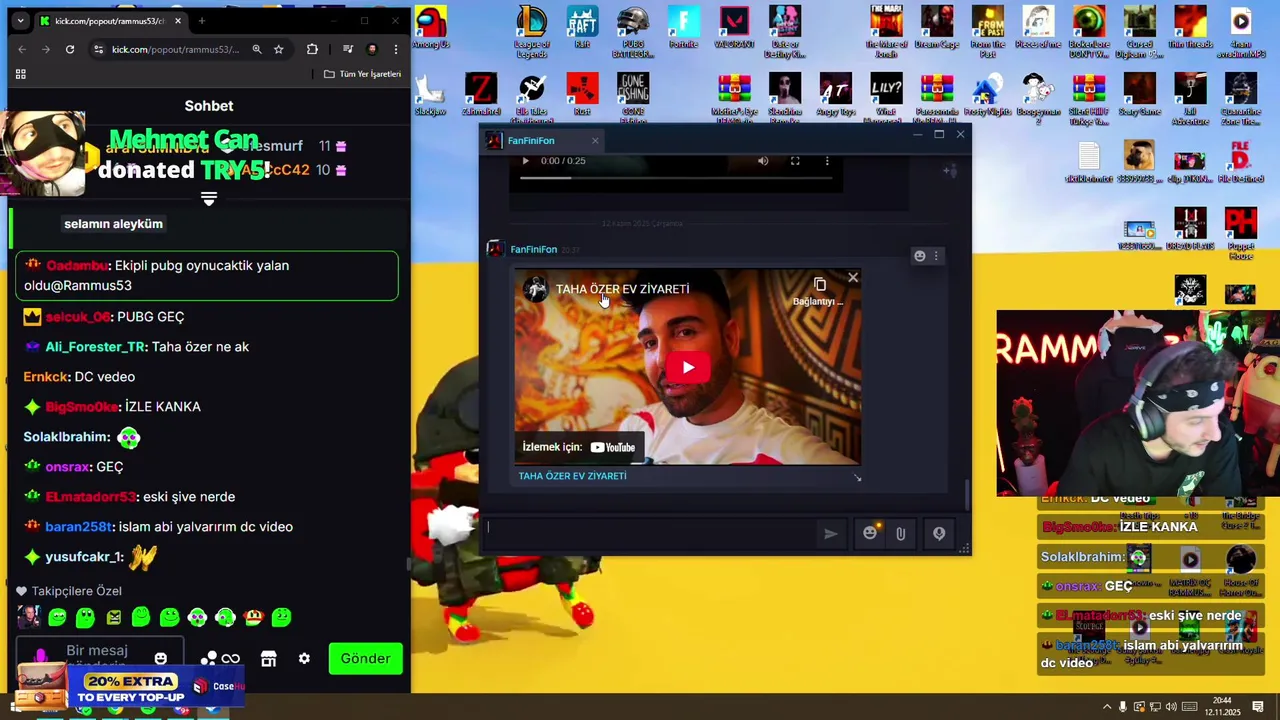The width and height of the screenshot is (1280, 720).
Task: Mute the audio clip volume icon
Action: [763, 161]
